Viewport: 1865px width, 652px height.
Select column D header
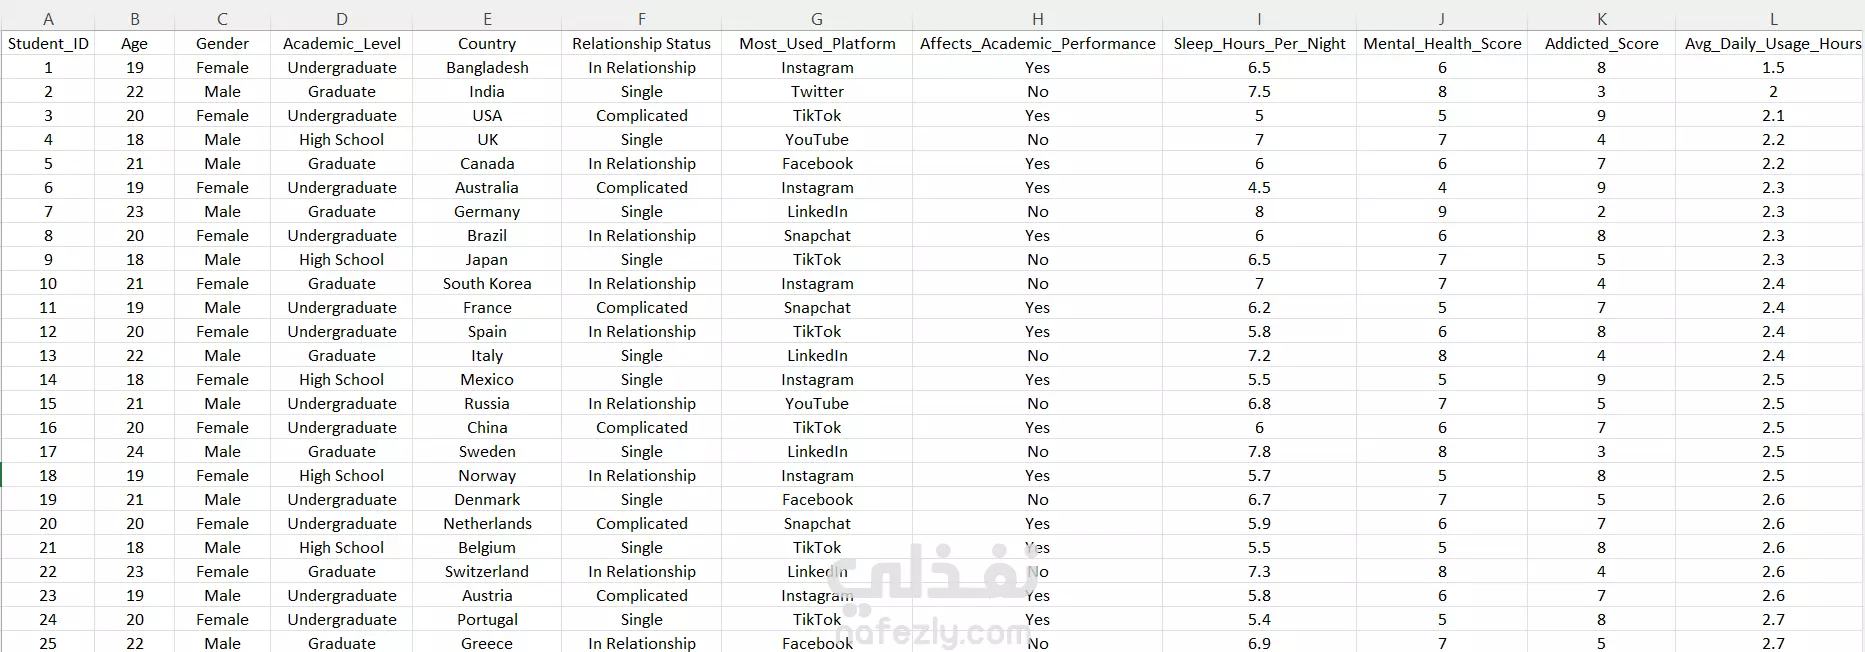342,19
